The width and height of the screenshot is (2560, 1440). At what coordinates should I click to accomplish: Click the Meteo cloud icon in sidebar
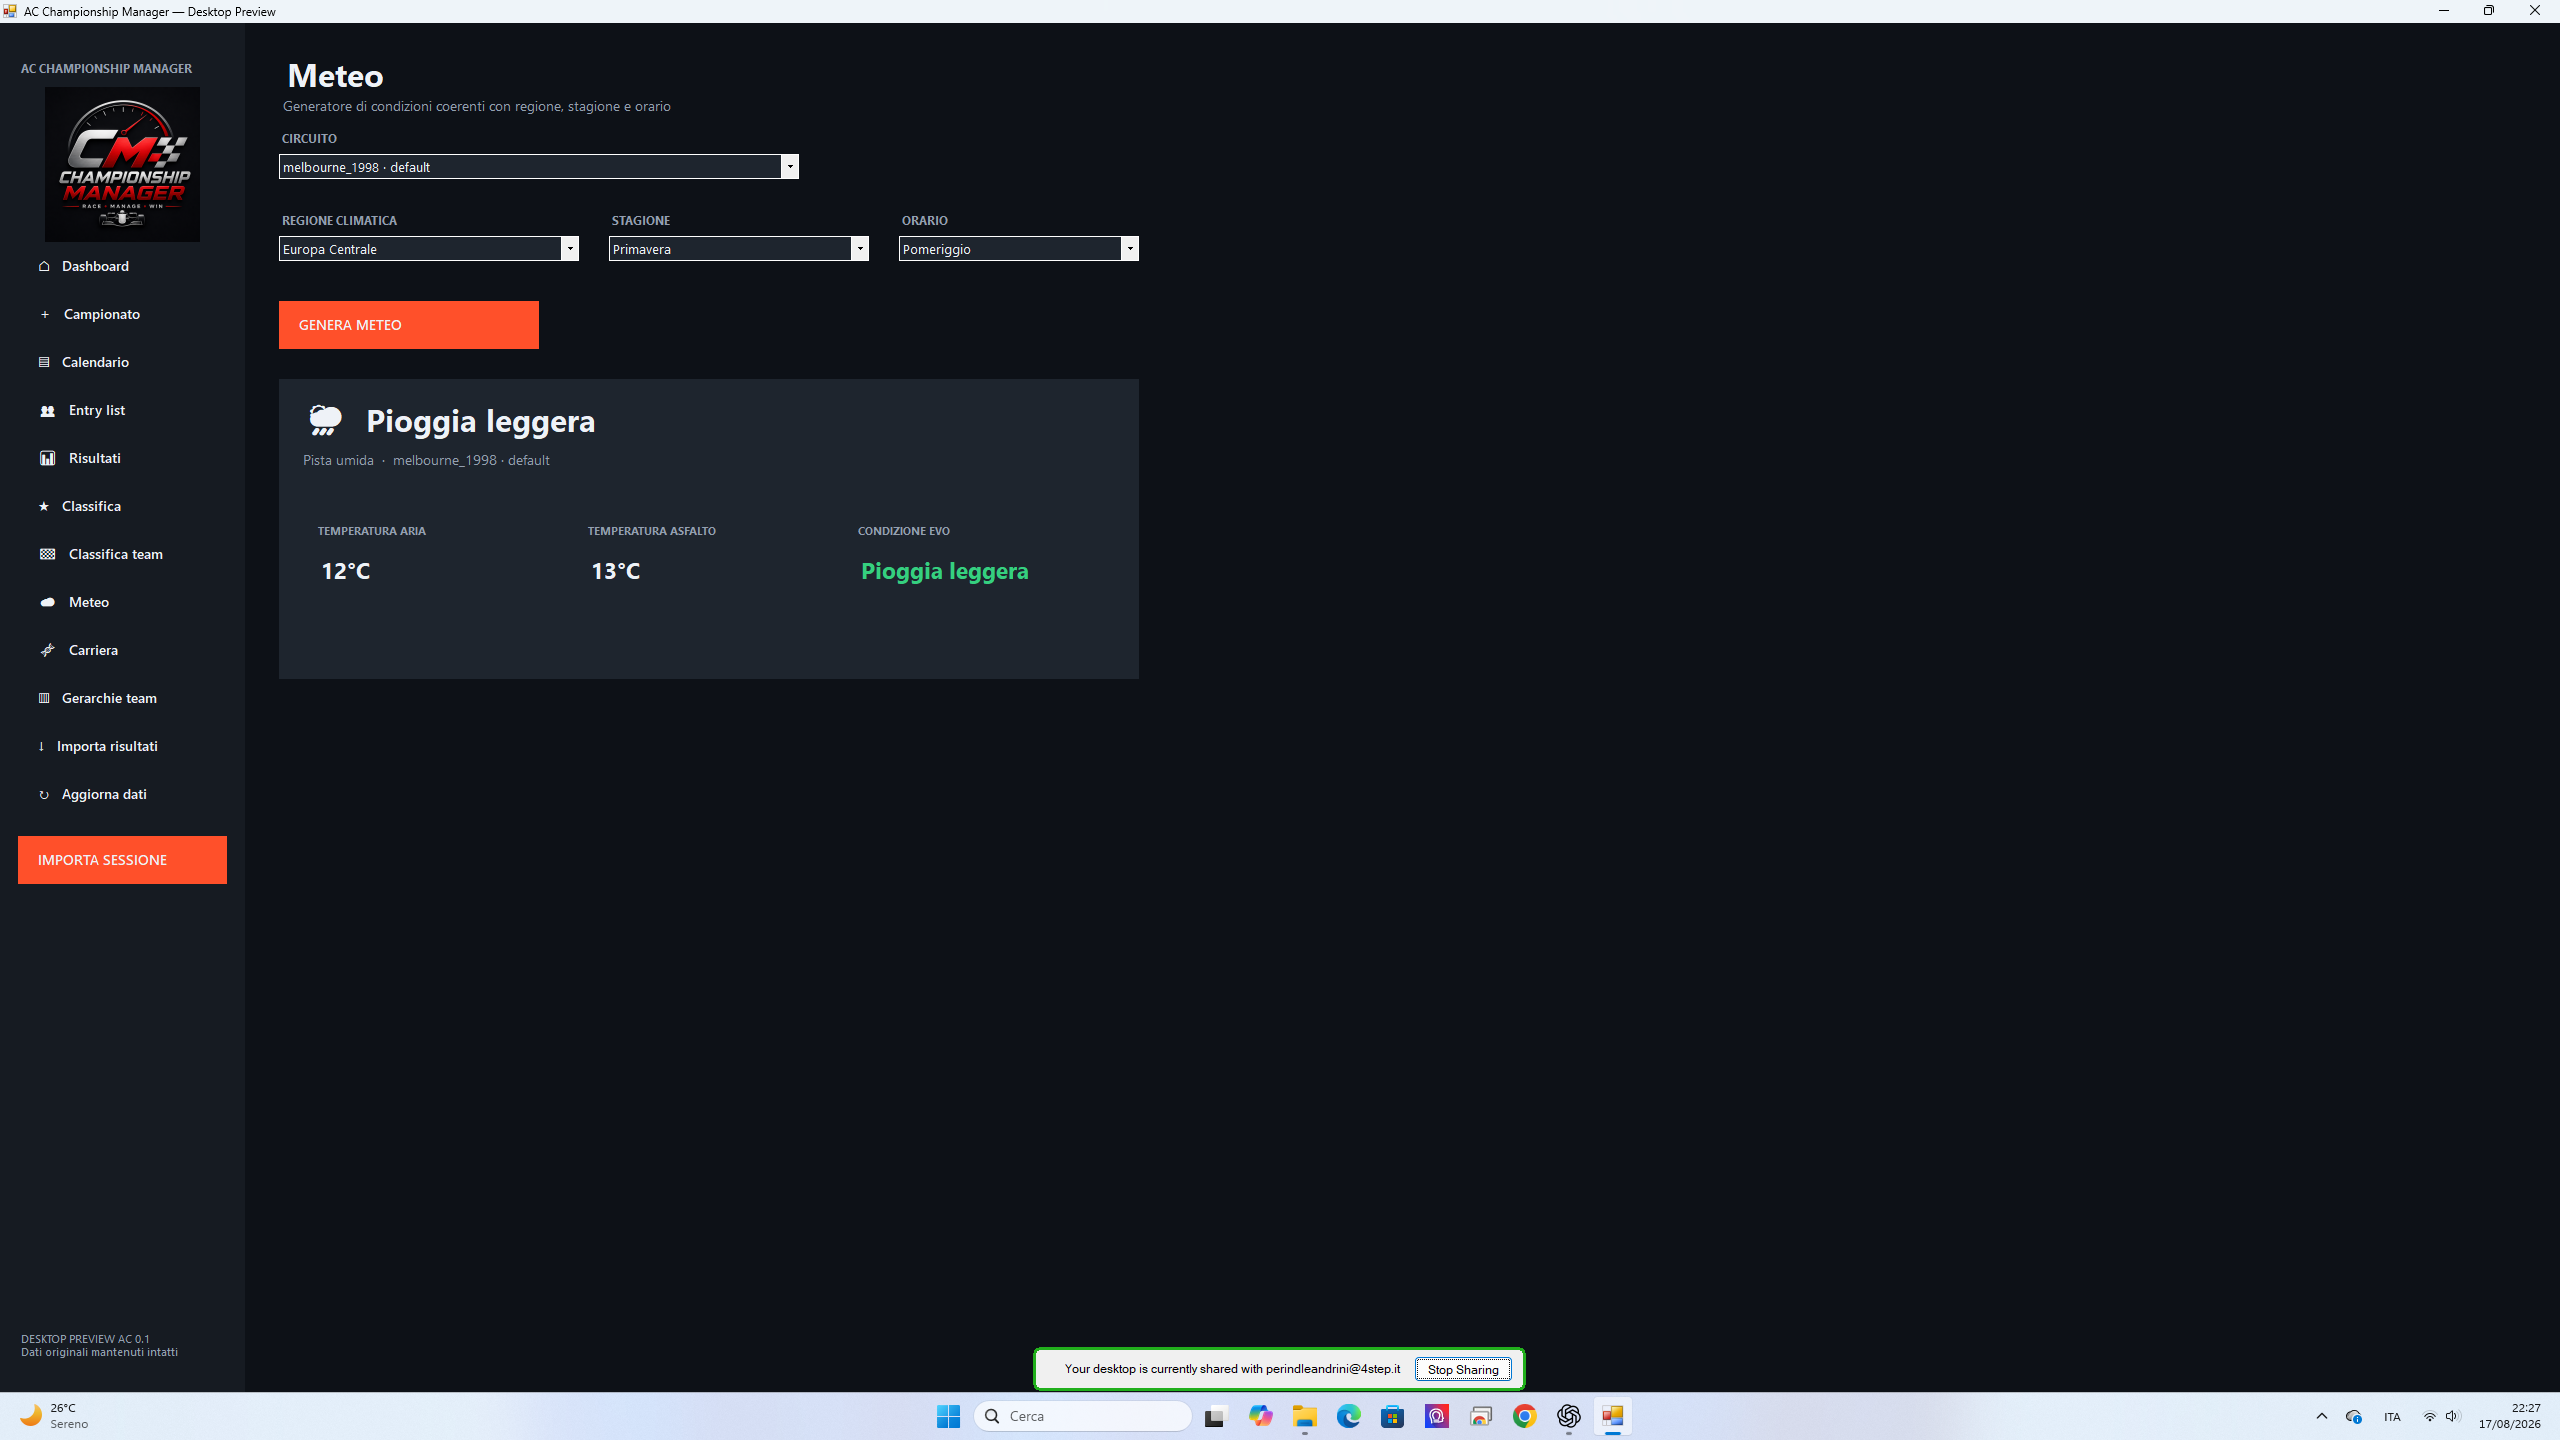tap(47, 602)
